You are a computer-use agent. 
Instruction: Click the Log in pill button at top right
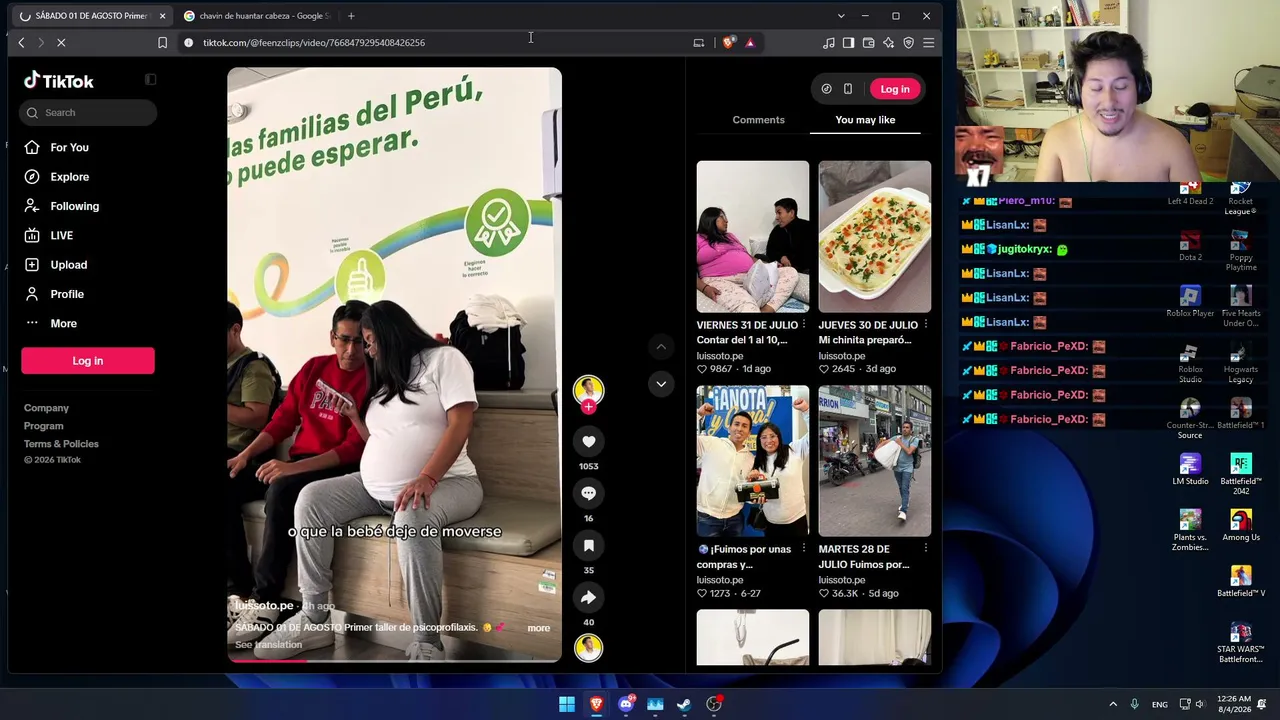895,89
